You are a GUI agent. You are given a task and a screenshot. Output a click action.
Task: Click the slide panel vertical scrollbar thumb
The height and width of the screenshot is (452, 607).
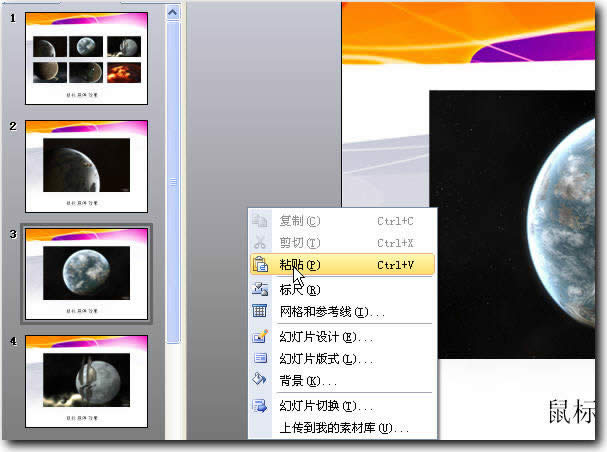173,180
